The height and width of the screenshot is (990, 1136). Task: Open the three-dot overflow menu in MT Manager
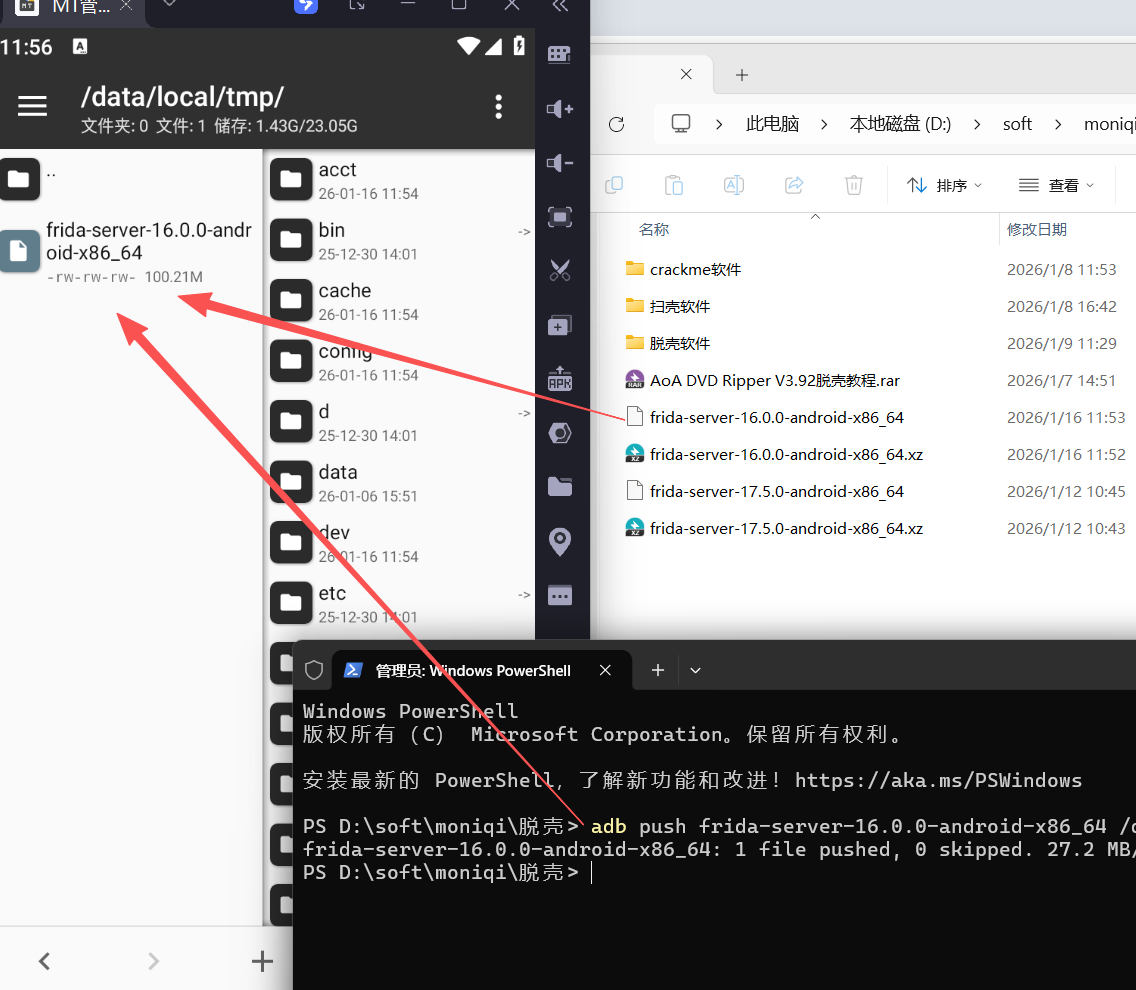click(498, 107)
